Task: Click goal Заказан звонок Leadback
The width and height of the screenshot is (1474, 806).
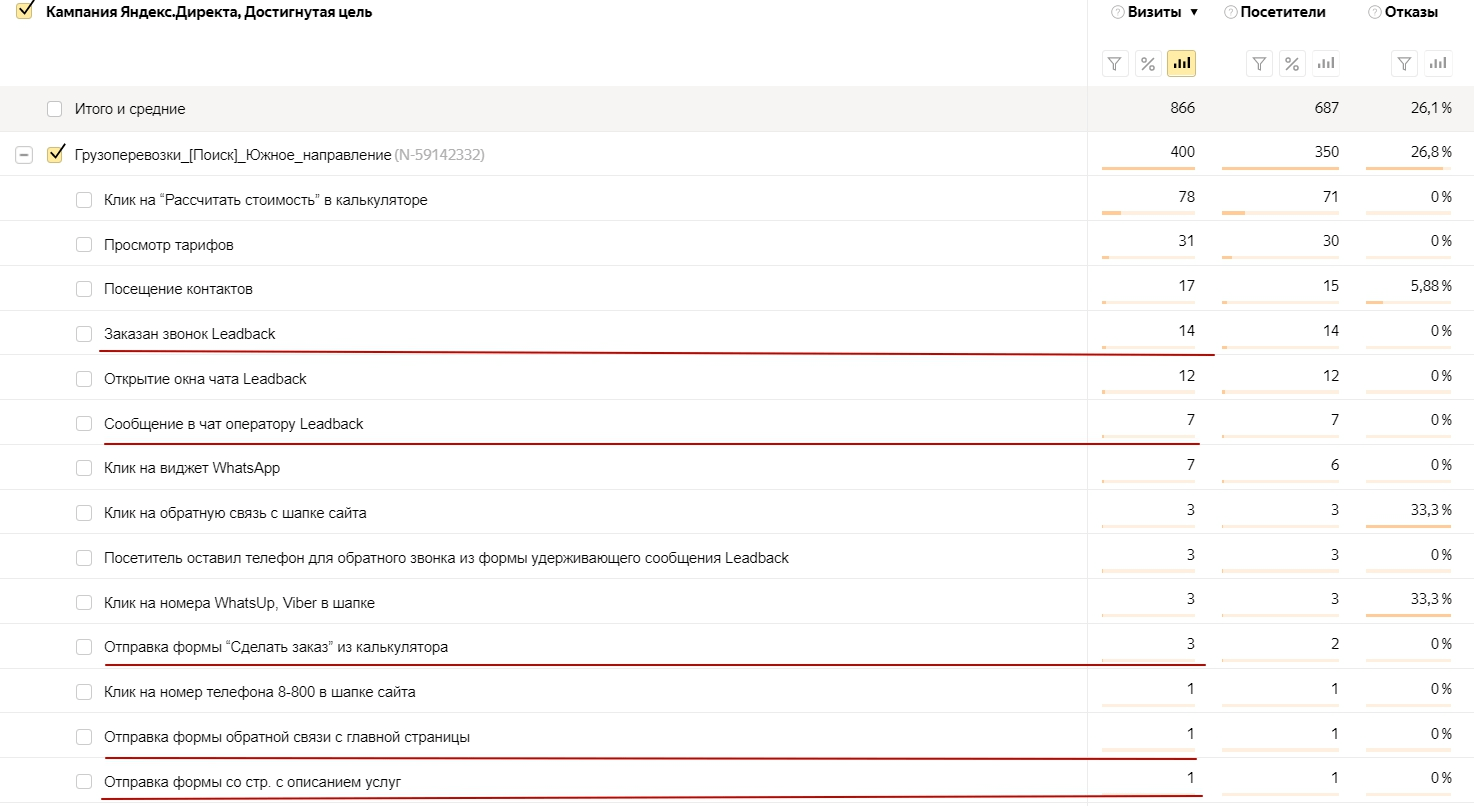Action: (x=190, y=334)
